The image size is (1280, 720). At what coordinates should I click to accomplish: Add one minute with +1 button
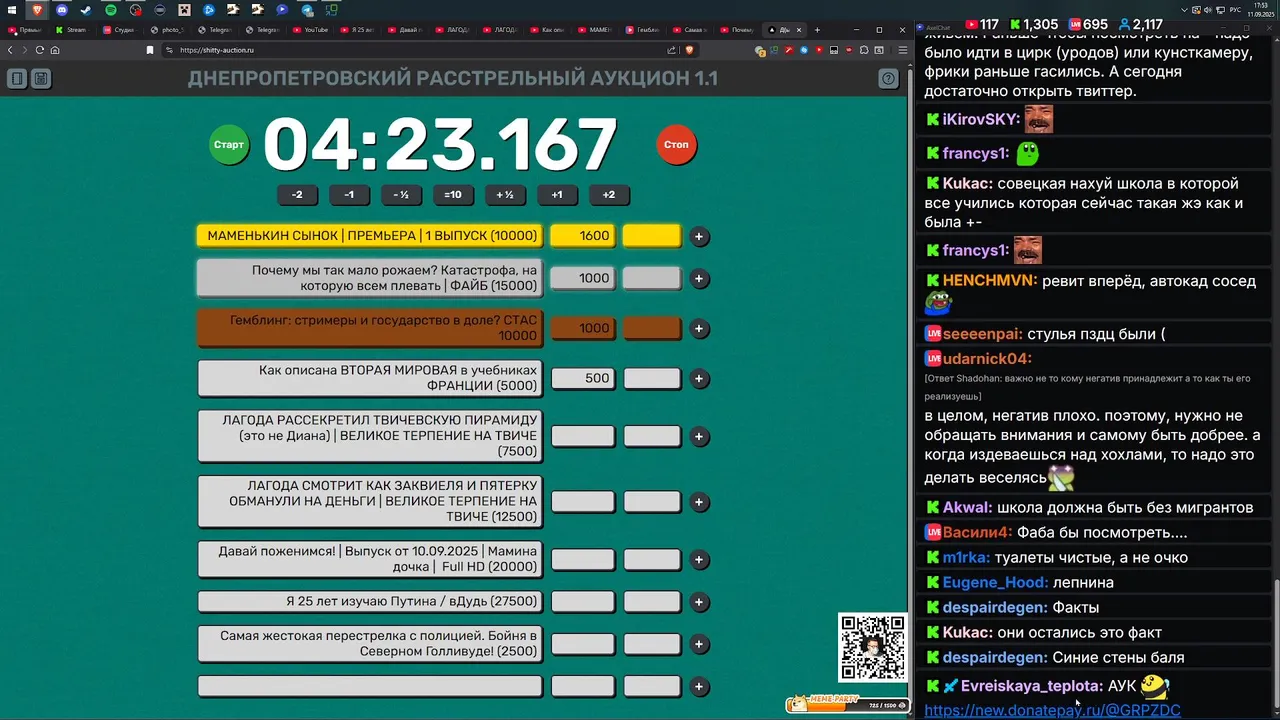(x=557, y=195)
